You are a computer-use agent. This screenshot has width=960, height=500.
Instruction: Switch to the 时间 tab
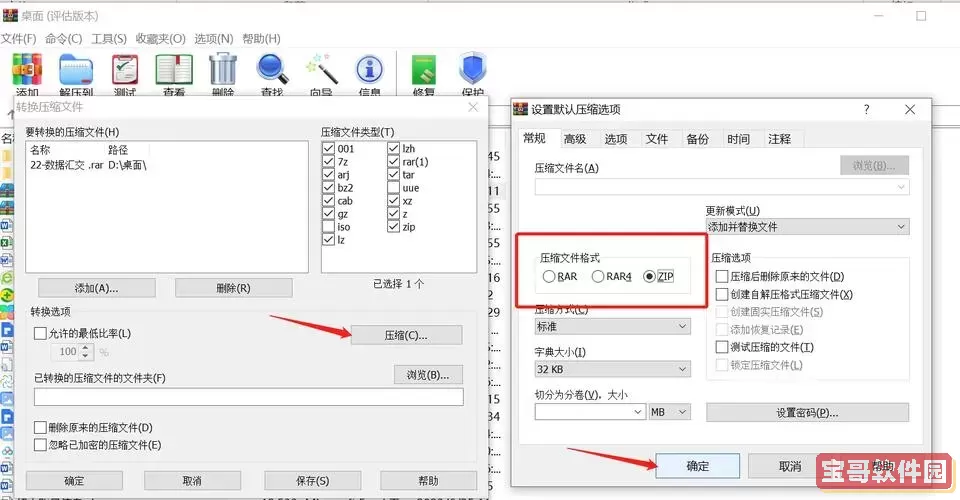pyautogui.click(x=738, y=139)
